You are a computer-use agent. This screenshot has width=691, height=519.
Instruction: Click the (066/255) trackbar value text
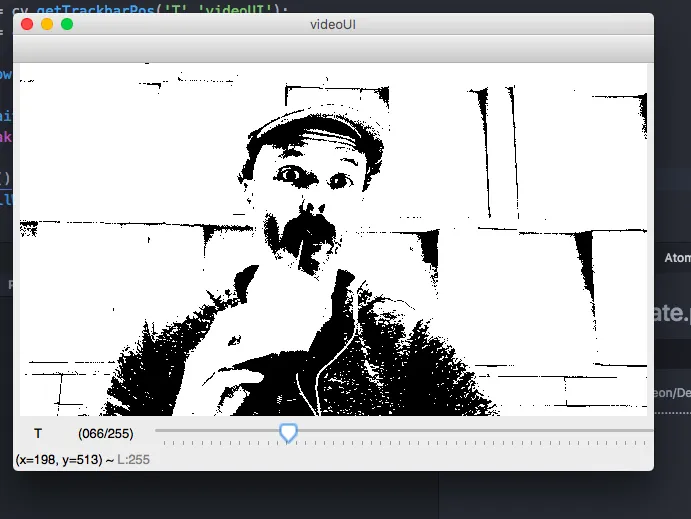pyautogui.click(x=106, y=434)
